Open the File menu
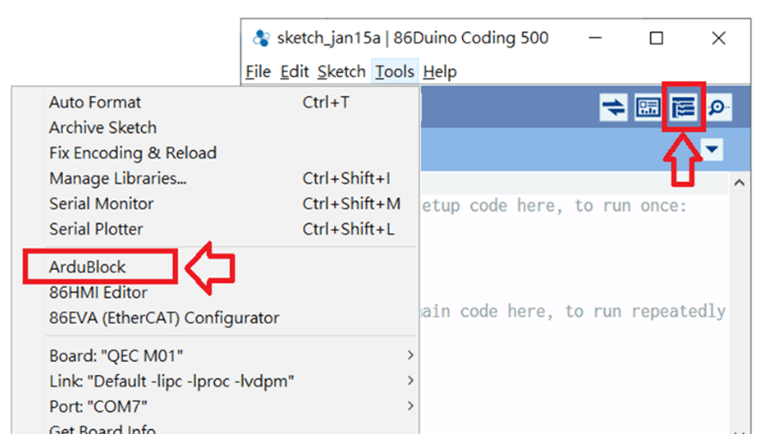This screenshot has width=779, height=434. click(258, 71)
